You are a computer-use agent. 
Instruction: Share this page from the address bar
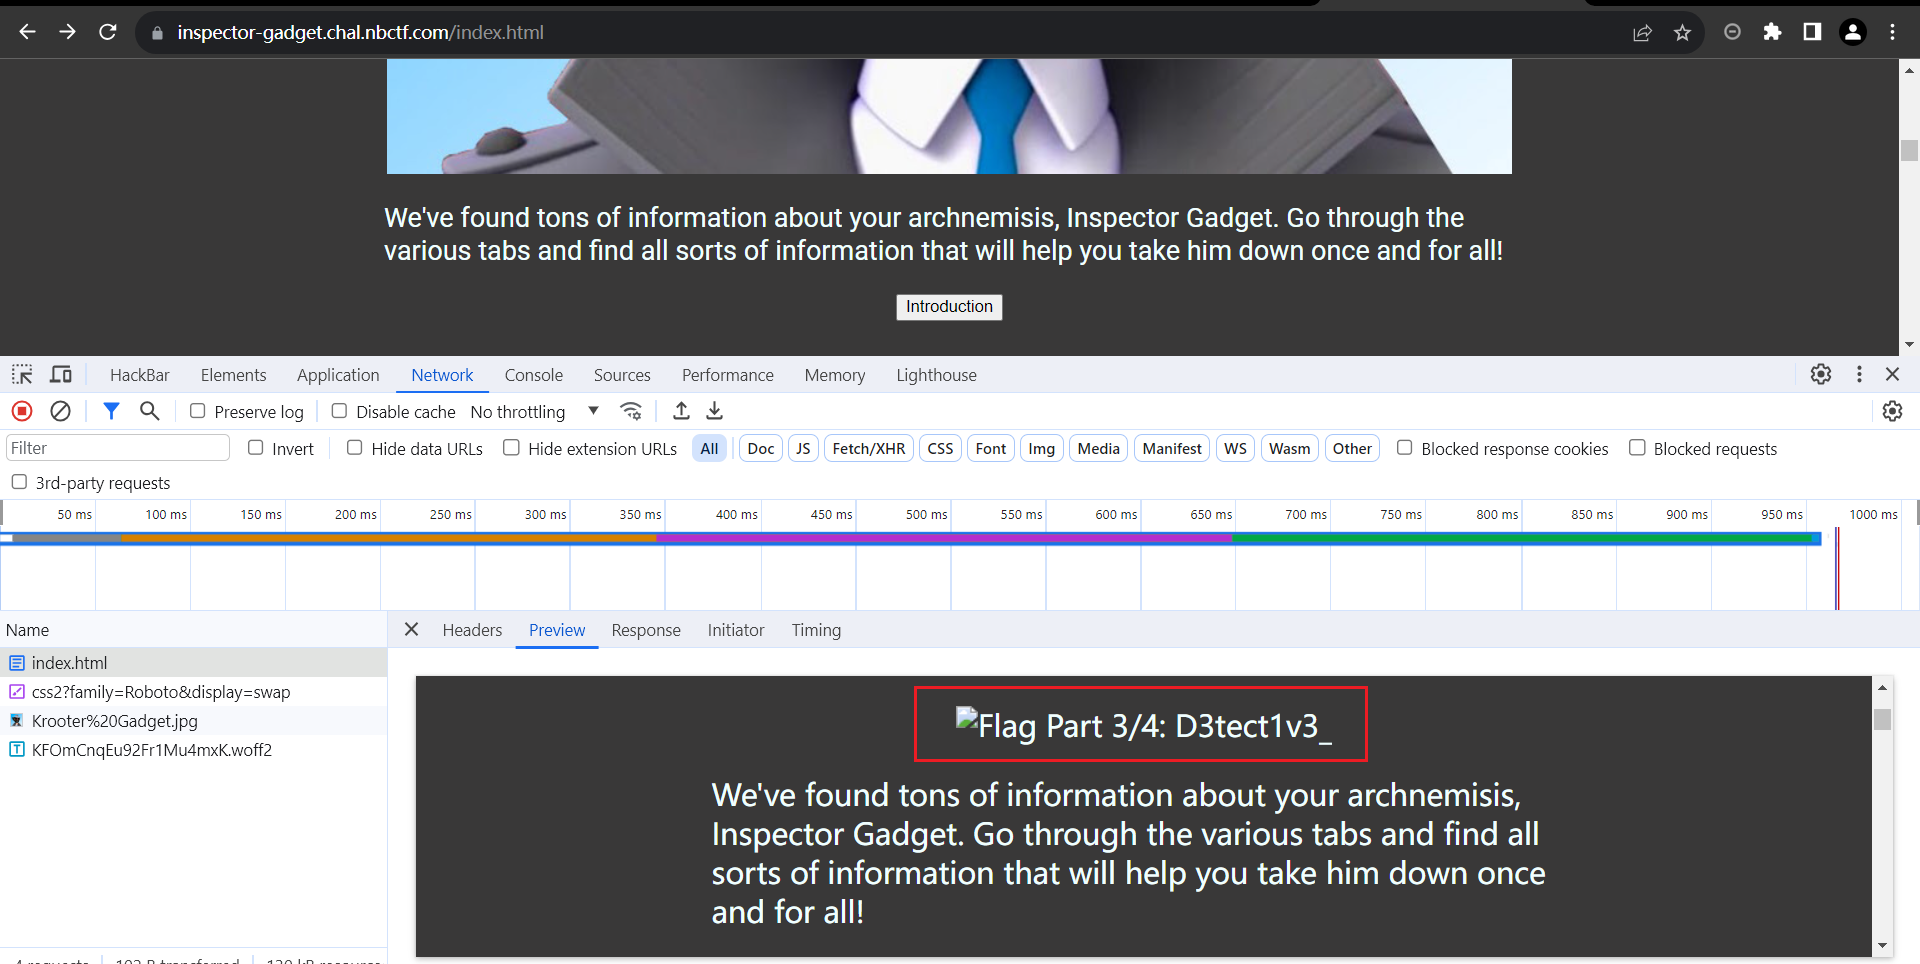pyautogui.click(x=1642, y=33)
